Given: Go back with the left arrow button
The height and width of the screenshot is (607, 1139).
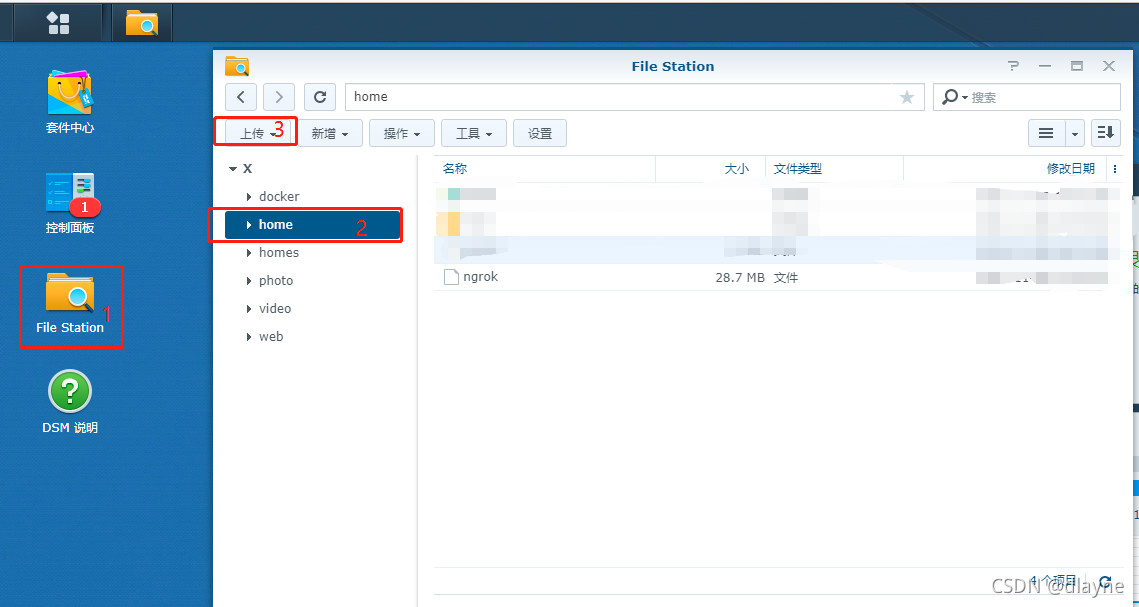Looking at the screenshot, I should point(240,97).
